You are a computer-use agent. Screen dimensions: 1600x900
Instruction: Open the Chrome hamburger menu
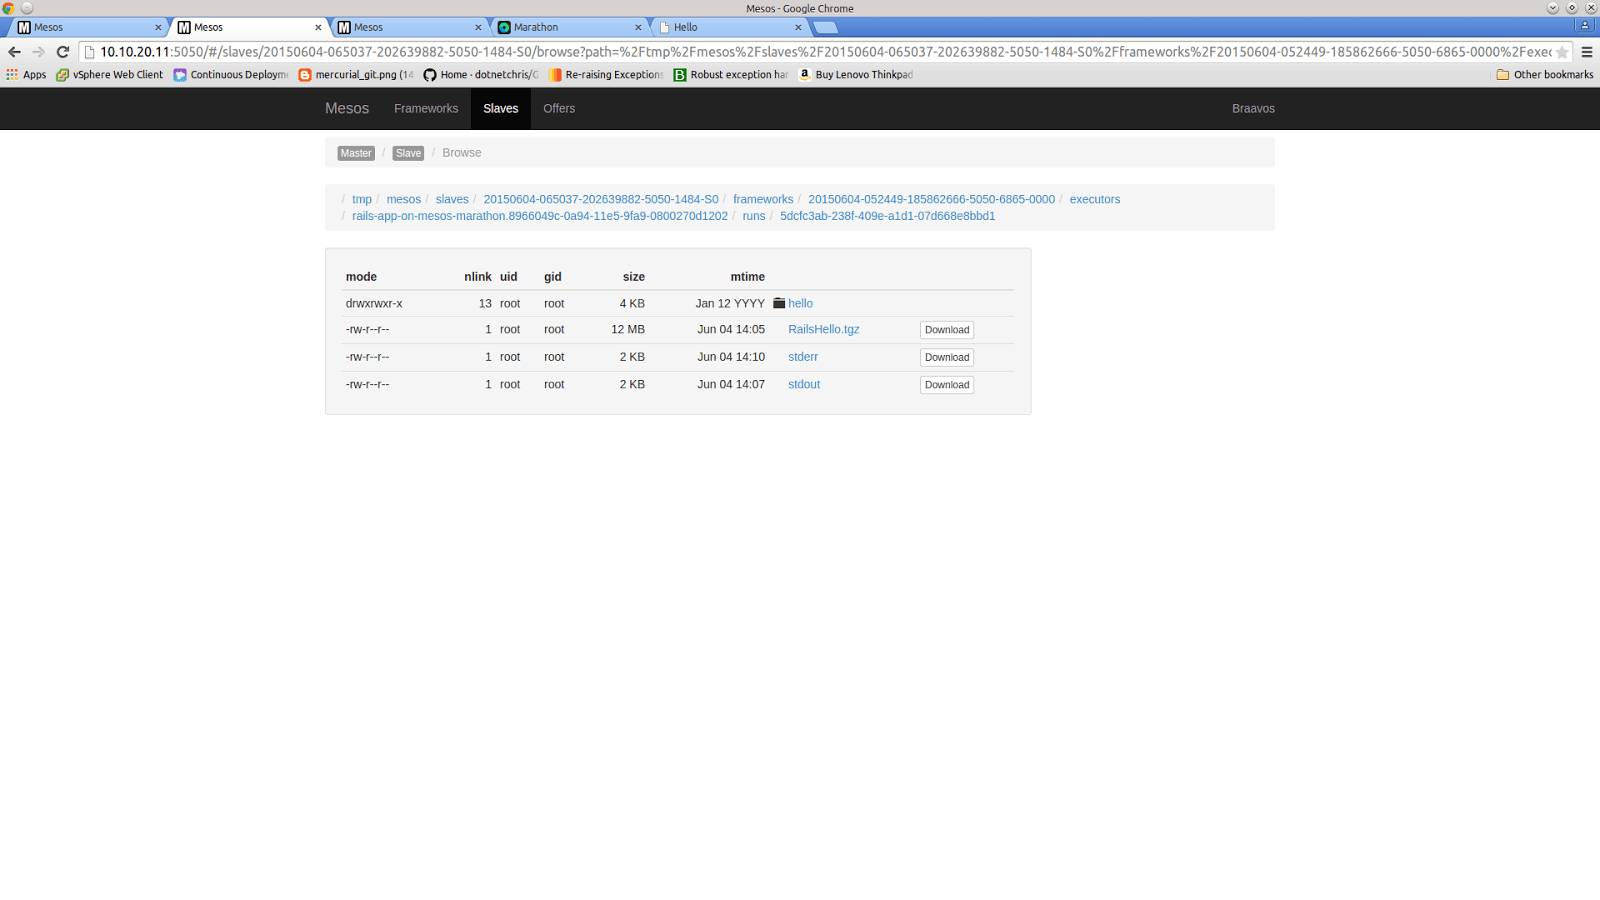[1586, 52]
